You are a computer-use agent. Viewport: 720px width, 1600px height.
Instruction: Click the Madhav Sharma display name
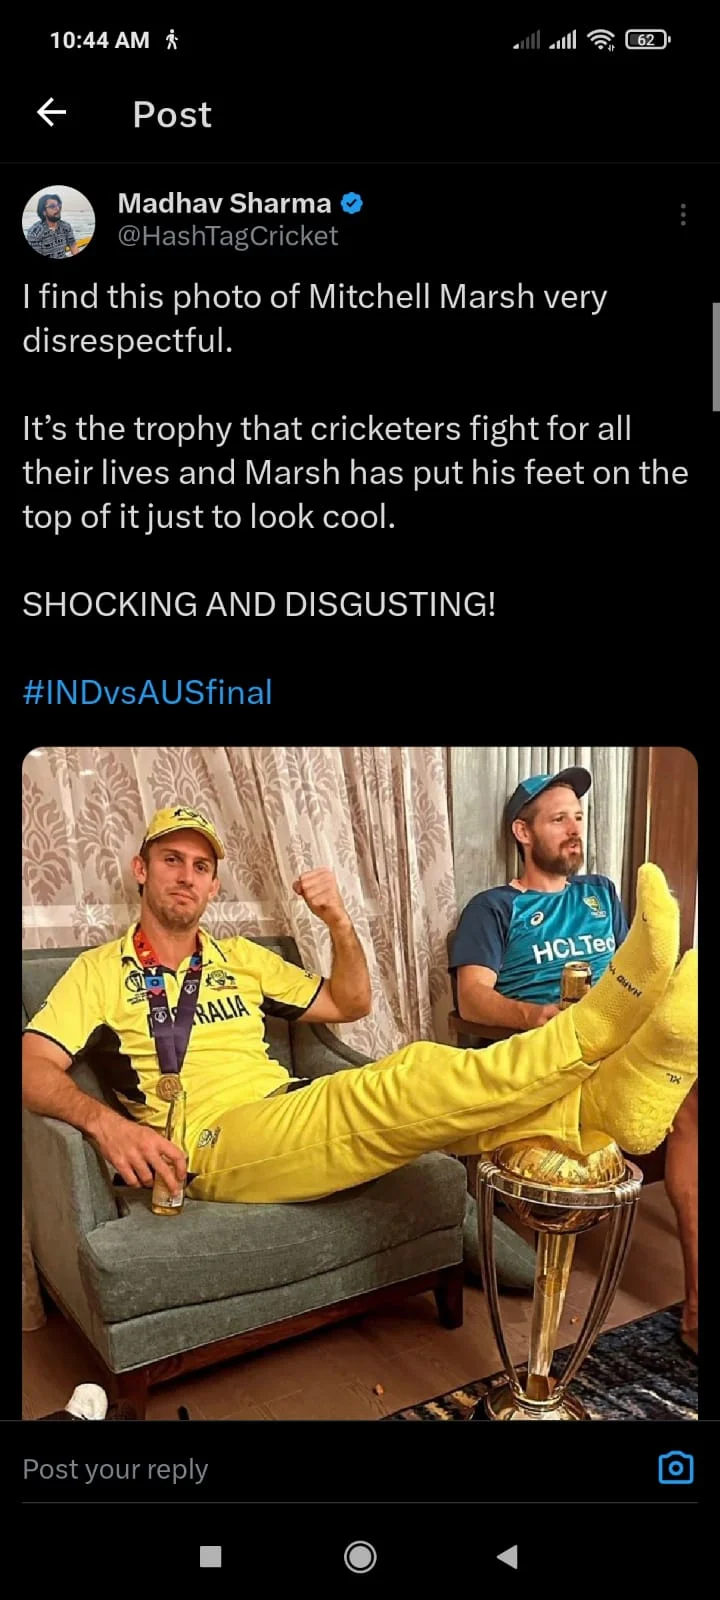tap(224, 203)
